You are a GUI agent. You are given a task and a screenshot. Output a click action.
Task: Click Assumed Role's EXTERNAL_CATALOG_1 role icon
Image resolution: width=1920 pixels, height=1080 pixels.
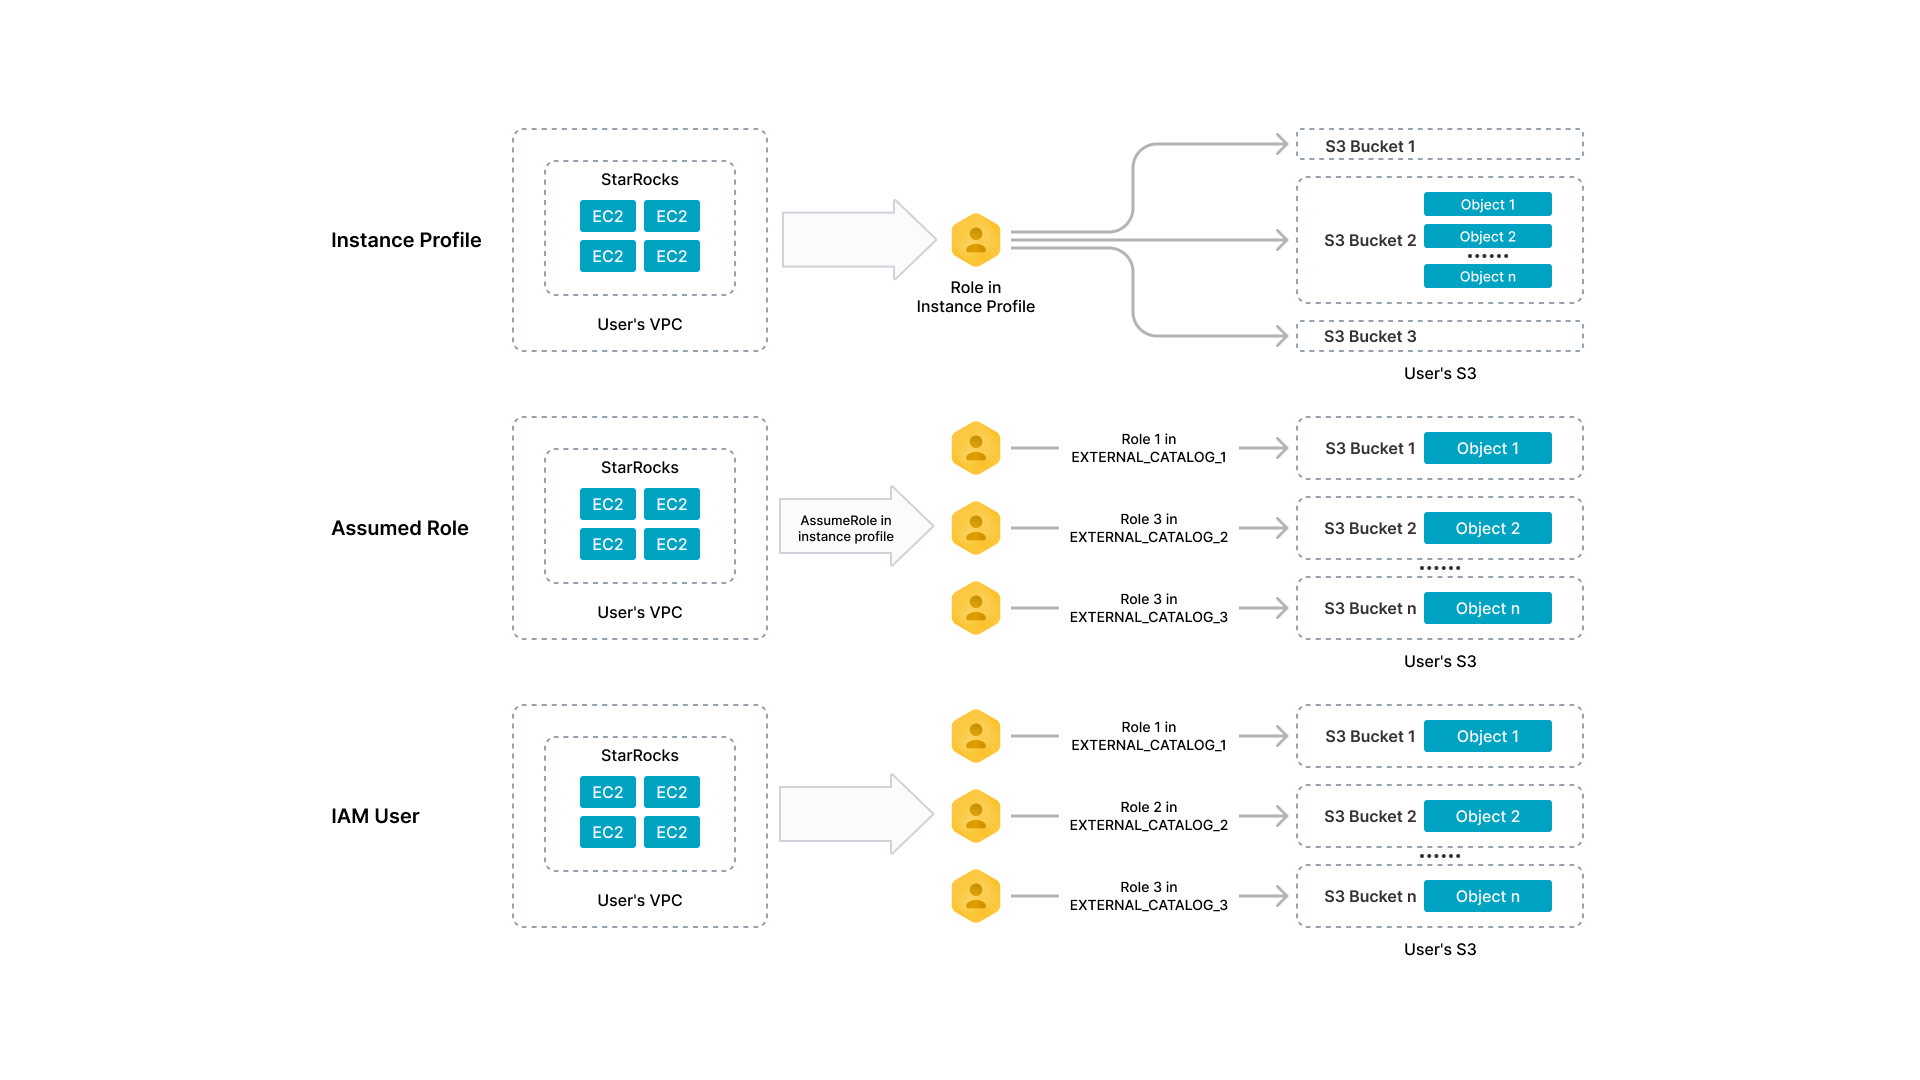coord(976,448)
